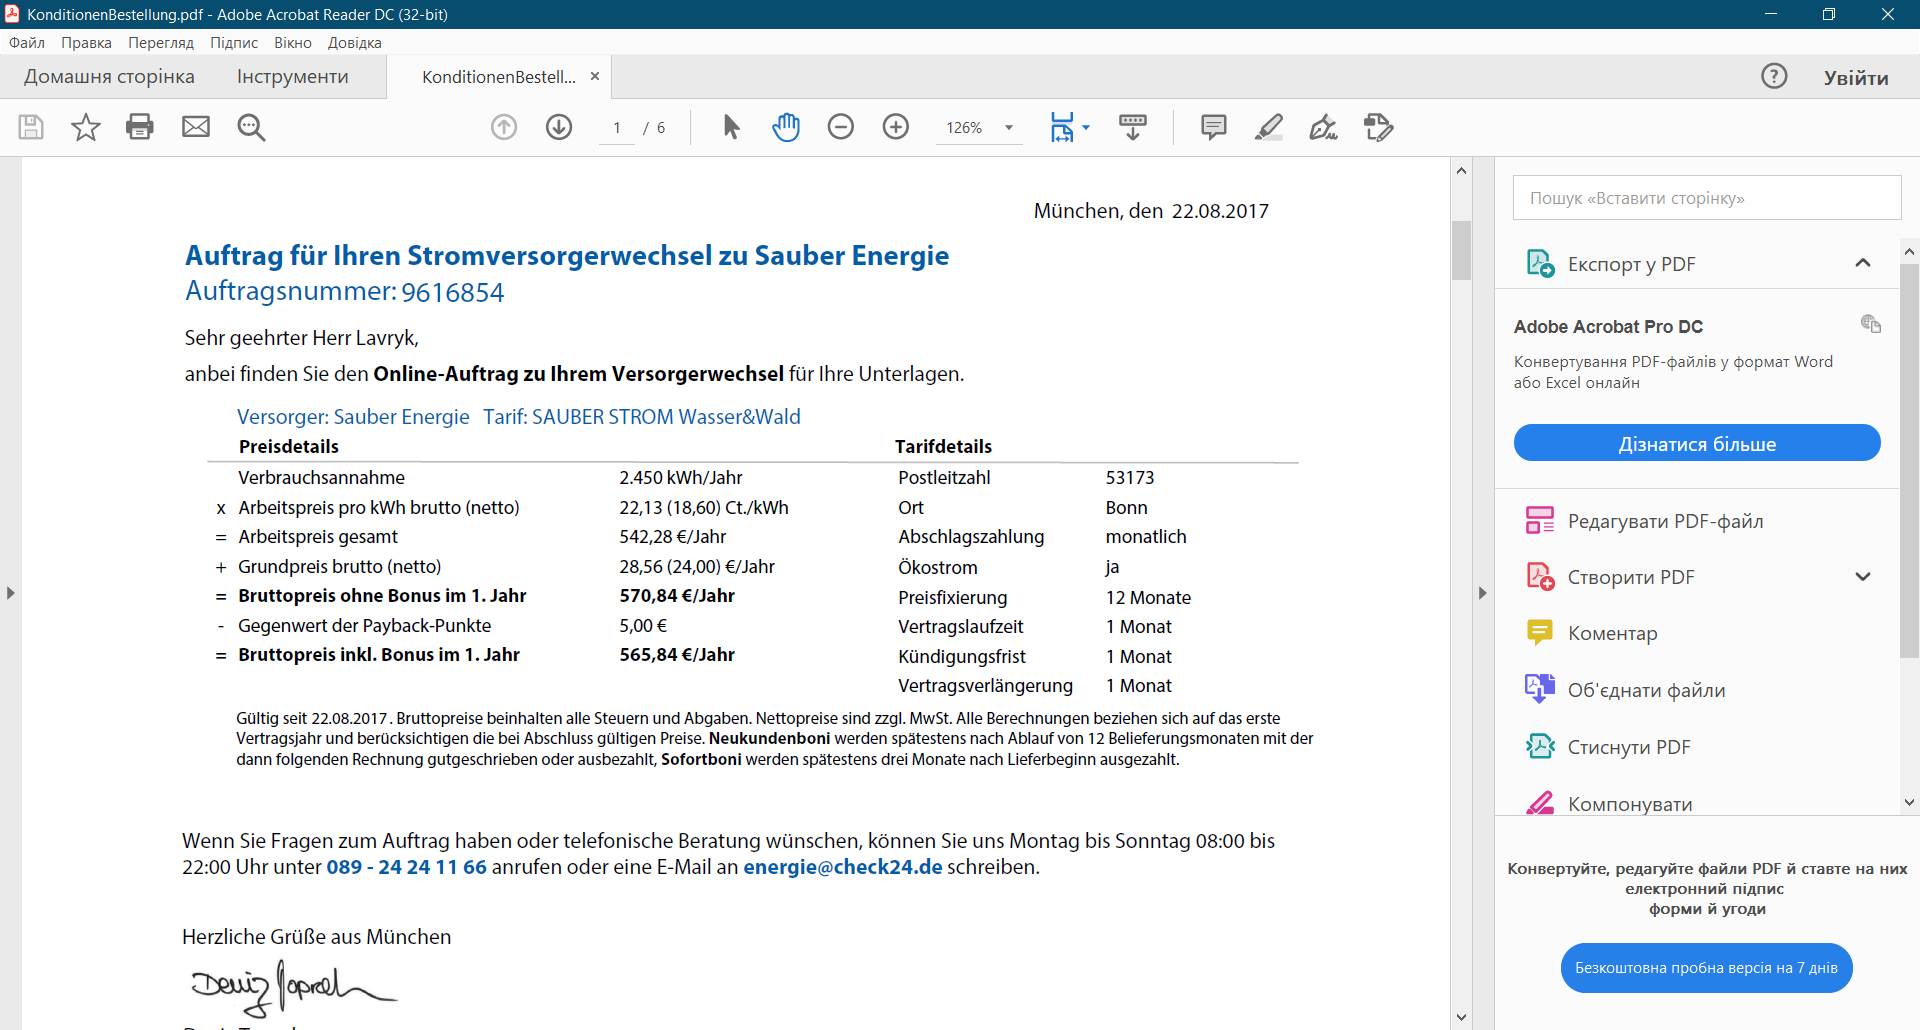The width and height of the screenshot is (1920, 1030).
Task: Click the phone number 089 - 24 24 11 66
Action: coord(407,867)
